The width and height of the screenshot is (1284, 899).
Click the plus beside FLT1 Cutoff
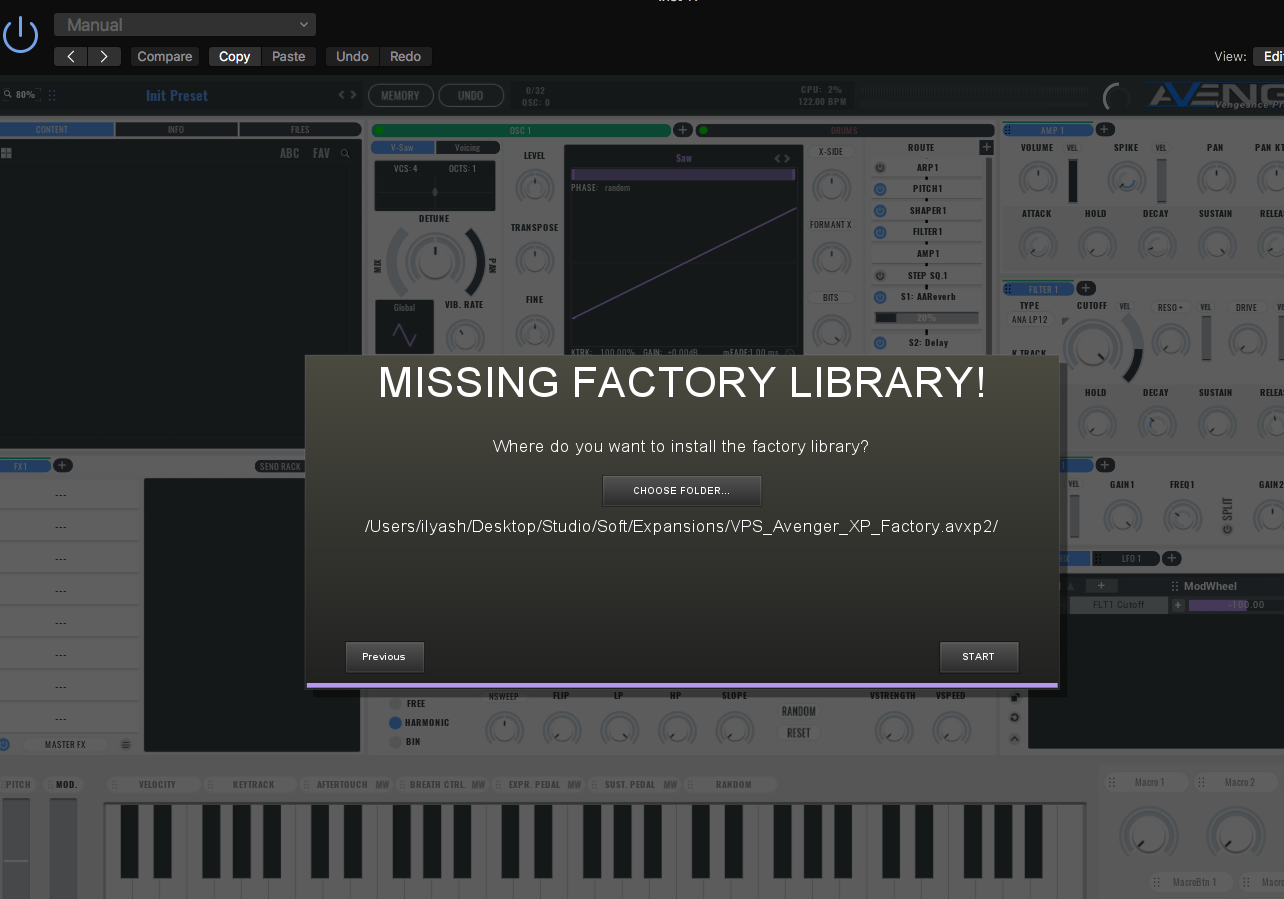1178,605
